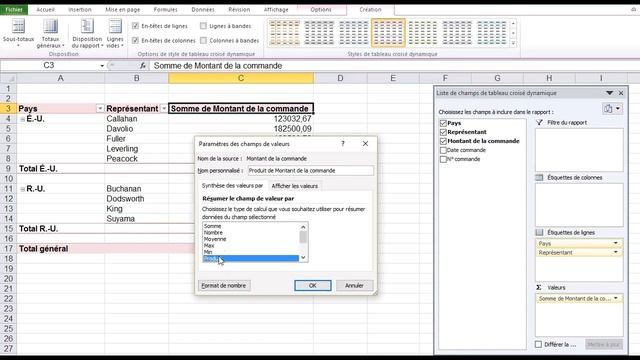Viewport: 640px width, 360px height.
Task: Open the Mise en page tab
Action: pyautogui.click(x=122, y=9)
